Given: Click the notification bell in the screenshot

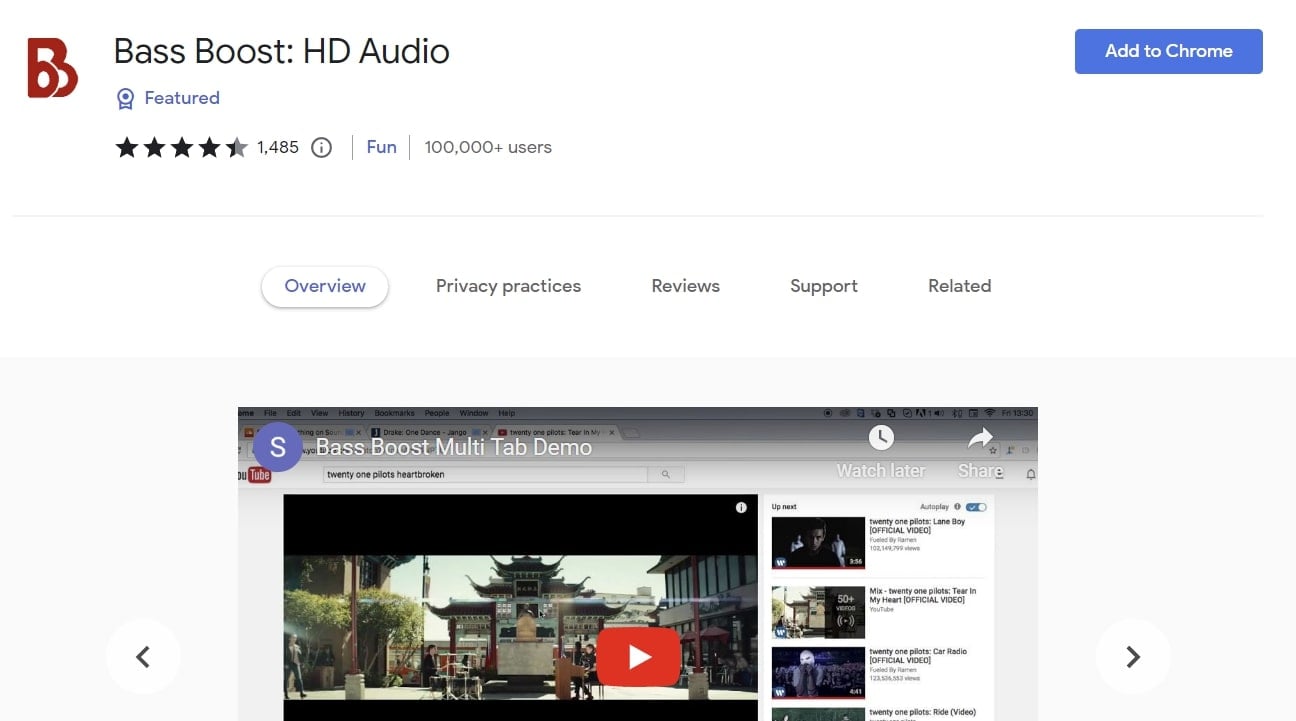Looking at the screenshot, I should 1030,475.
